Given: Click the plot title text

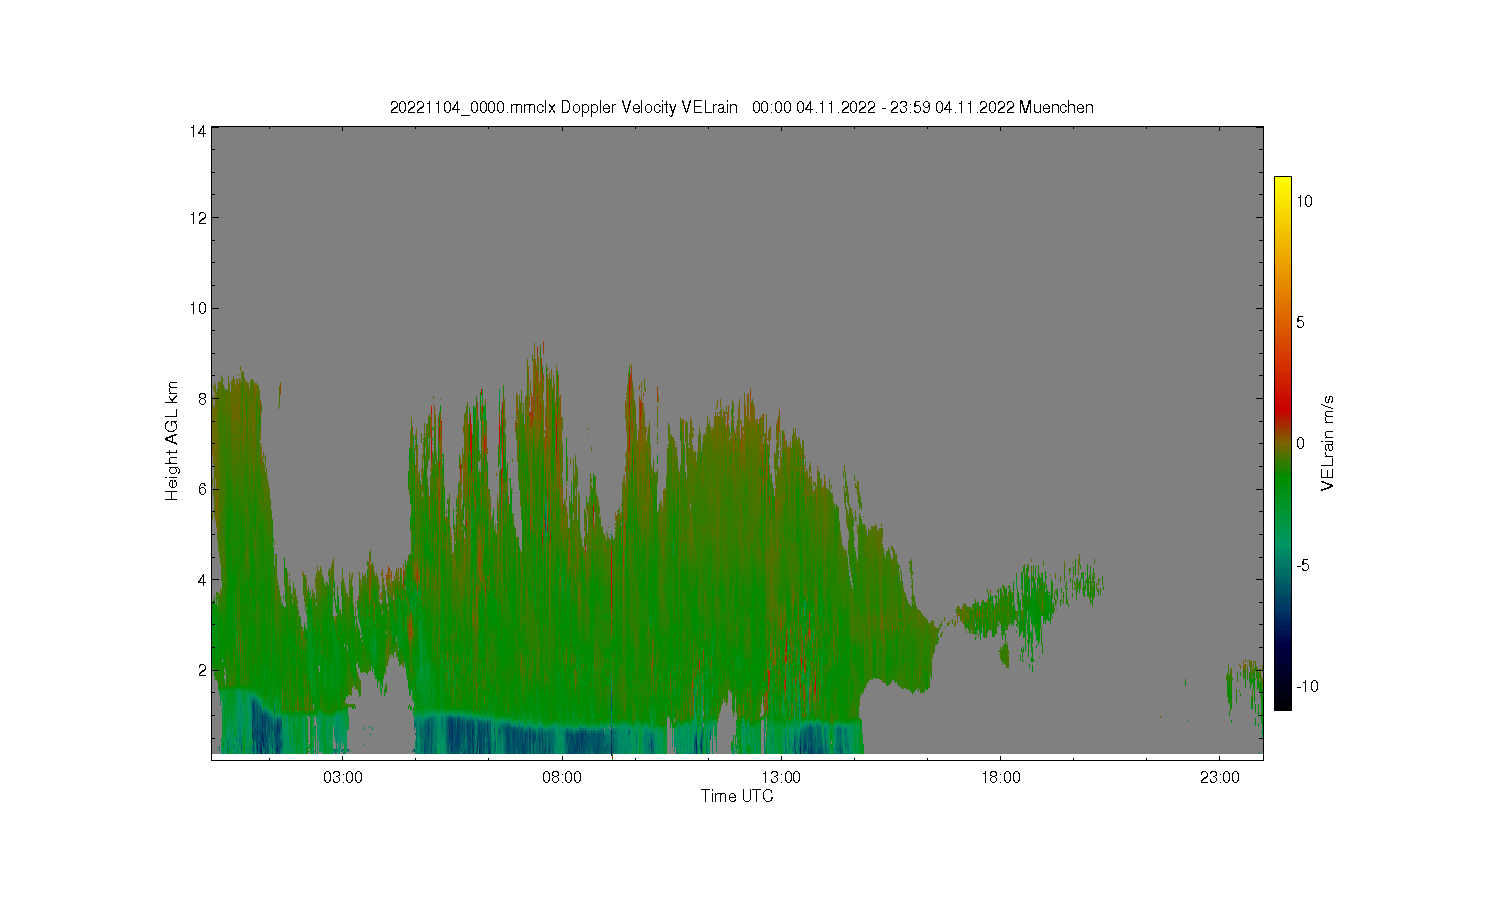Looking at the screenshot, I should pos(741,107).
